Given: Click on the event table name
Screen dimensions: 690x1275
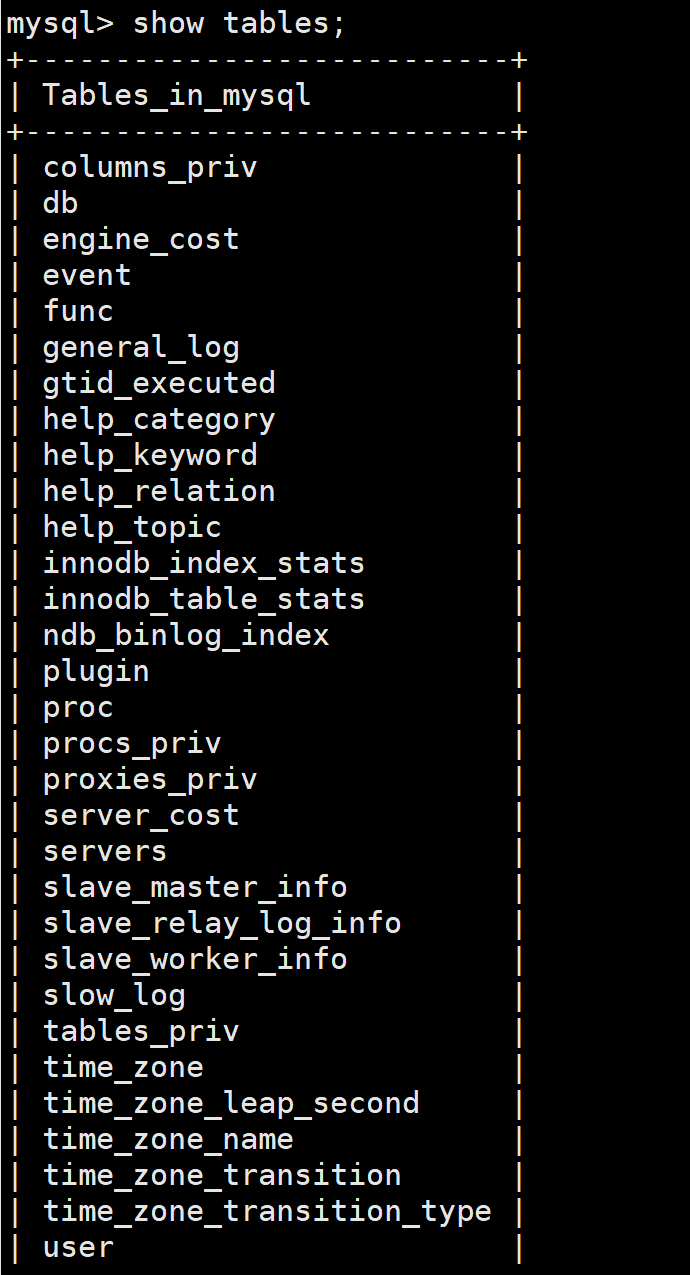Looking at the screenshot, I should 87,275.
